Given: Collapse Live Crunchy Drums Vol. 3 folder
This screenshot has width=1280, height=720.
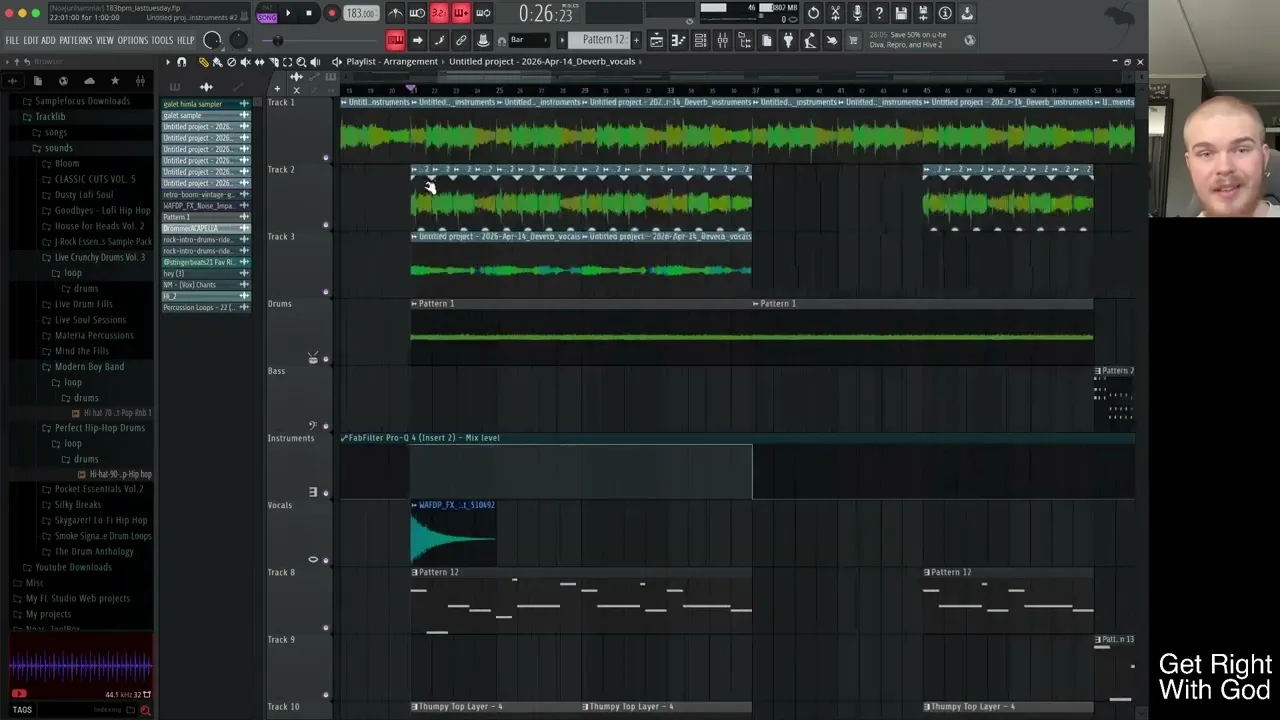Looking at the screenshot, I should (93, 257).
